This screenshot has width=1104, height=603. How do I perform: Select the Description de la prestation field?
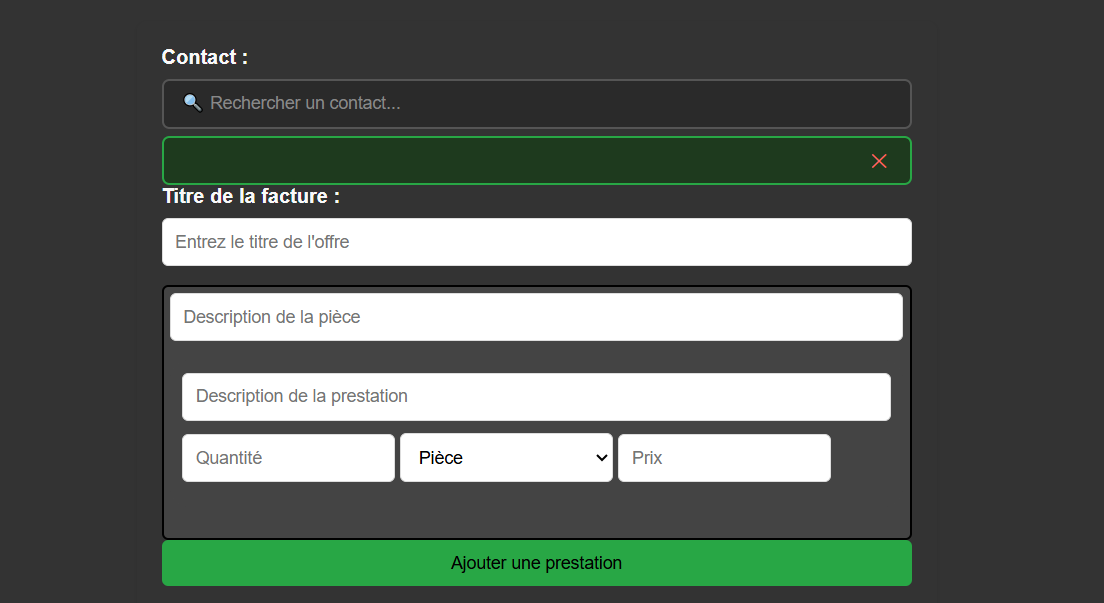coord(536,397)
